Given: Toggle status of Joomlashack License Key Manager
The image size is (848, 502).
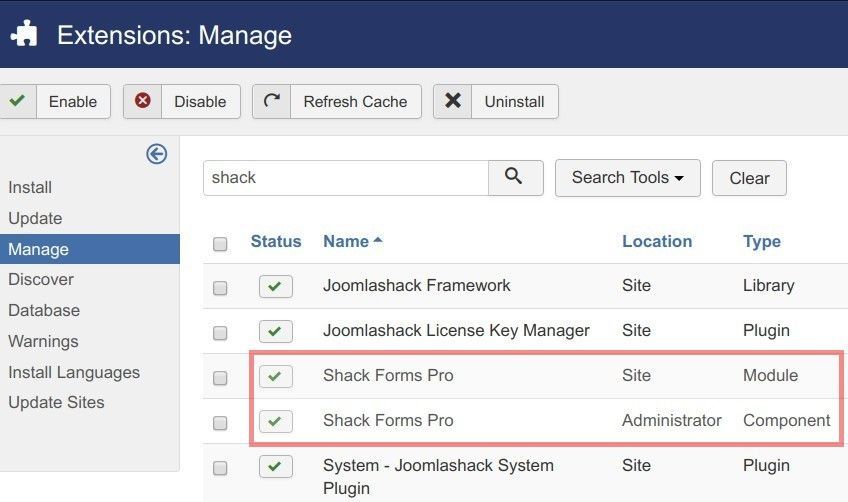Looking at the screenshot, I should [x=276, y=331].
